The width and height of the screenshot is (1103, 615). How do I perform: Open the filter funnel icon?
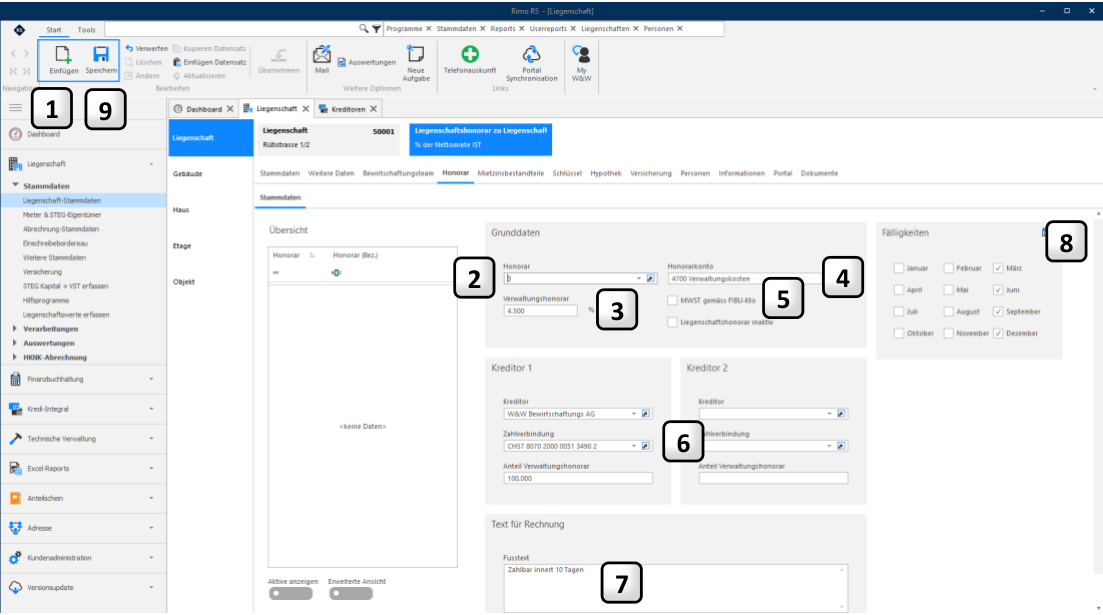pos(376,29)
